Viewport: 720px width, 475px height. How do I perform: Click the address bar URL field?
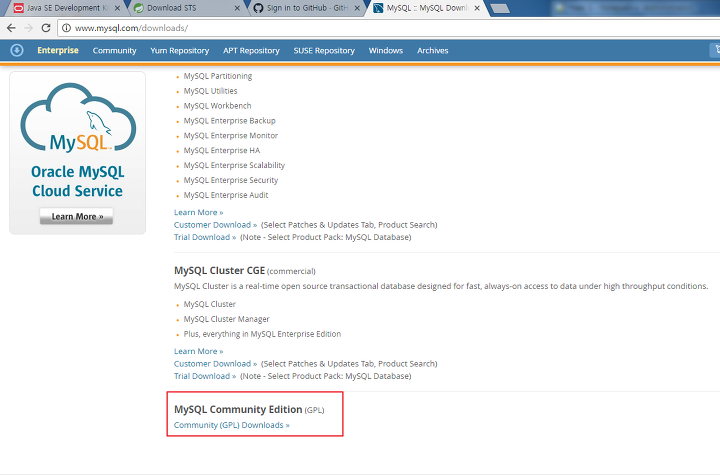pos(390,28)
